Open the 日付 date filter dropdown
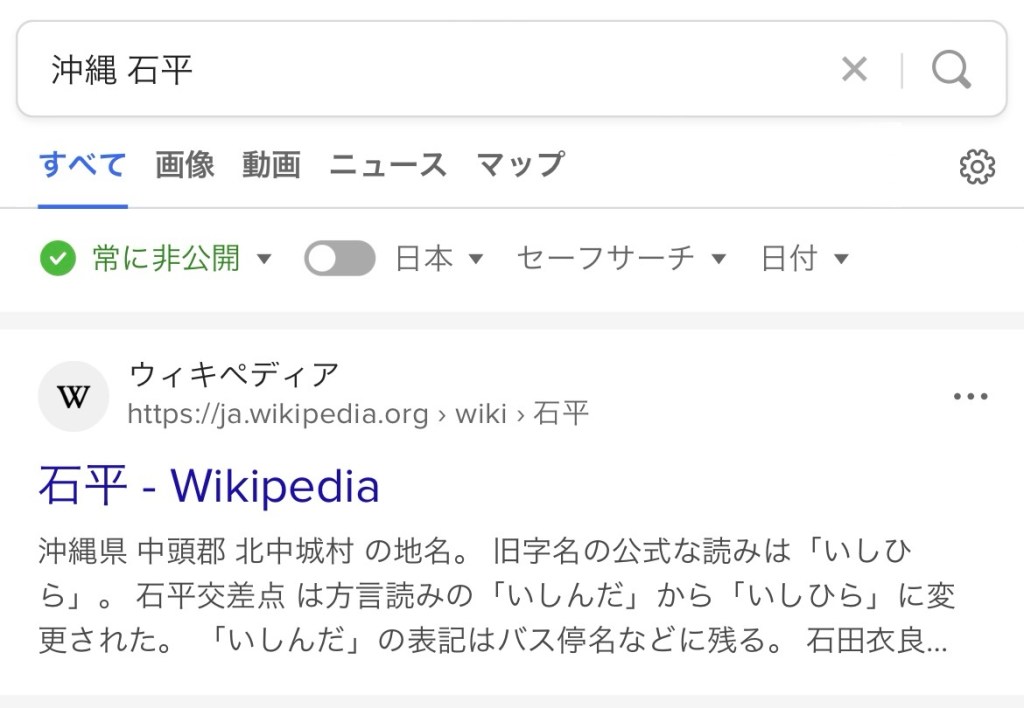 803,259
